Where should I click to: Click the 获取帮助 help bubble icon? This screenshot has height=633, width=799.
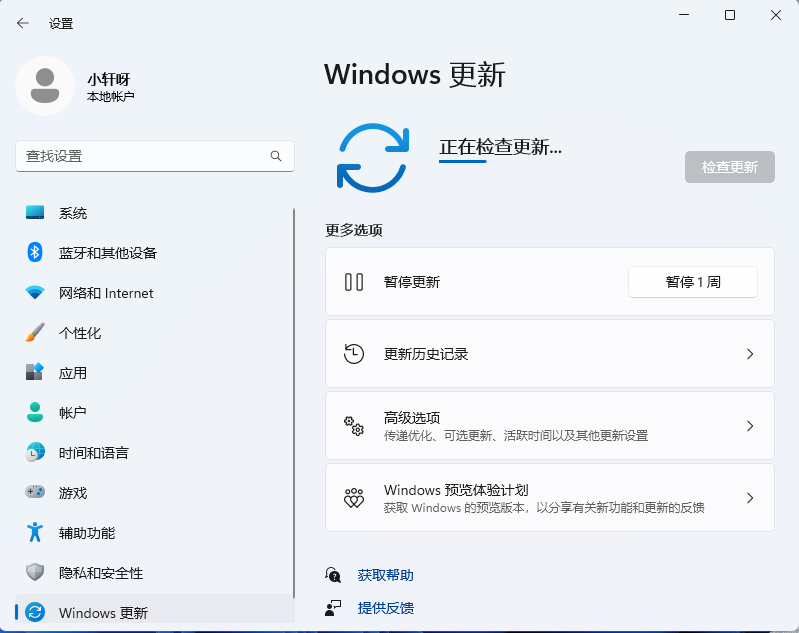coord(333,575)
